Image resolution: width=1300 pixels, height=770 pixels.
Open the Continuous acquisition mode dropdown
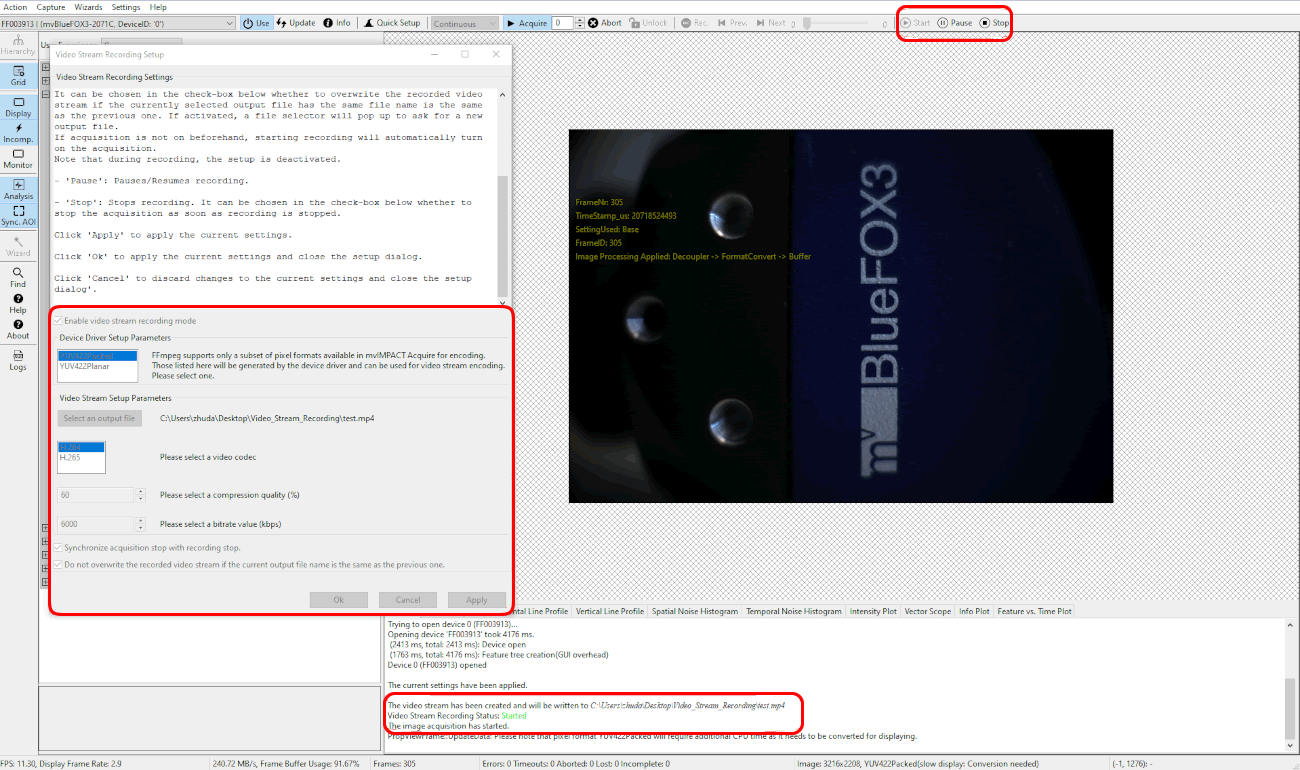coord(464,23)
